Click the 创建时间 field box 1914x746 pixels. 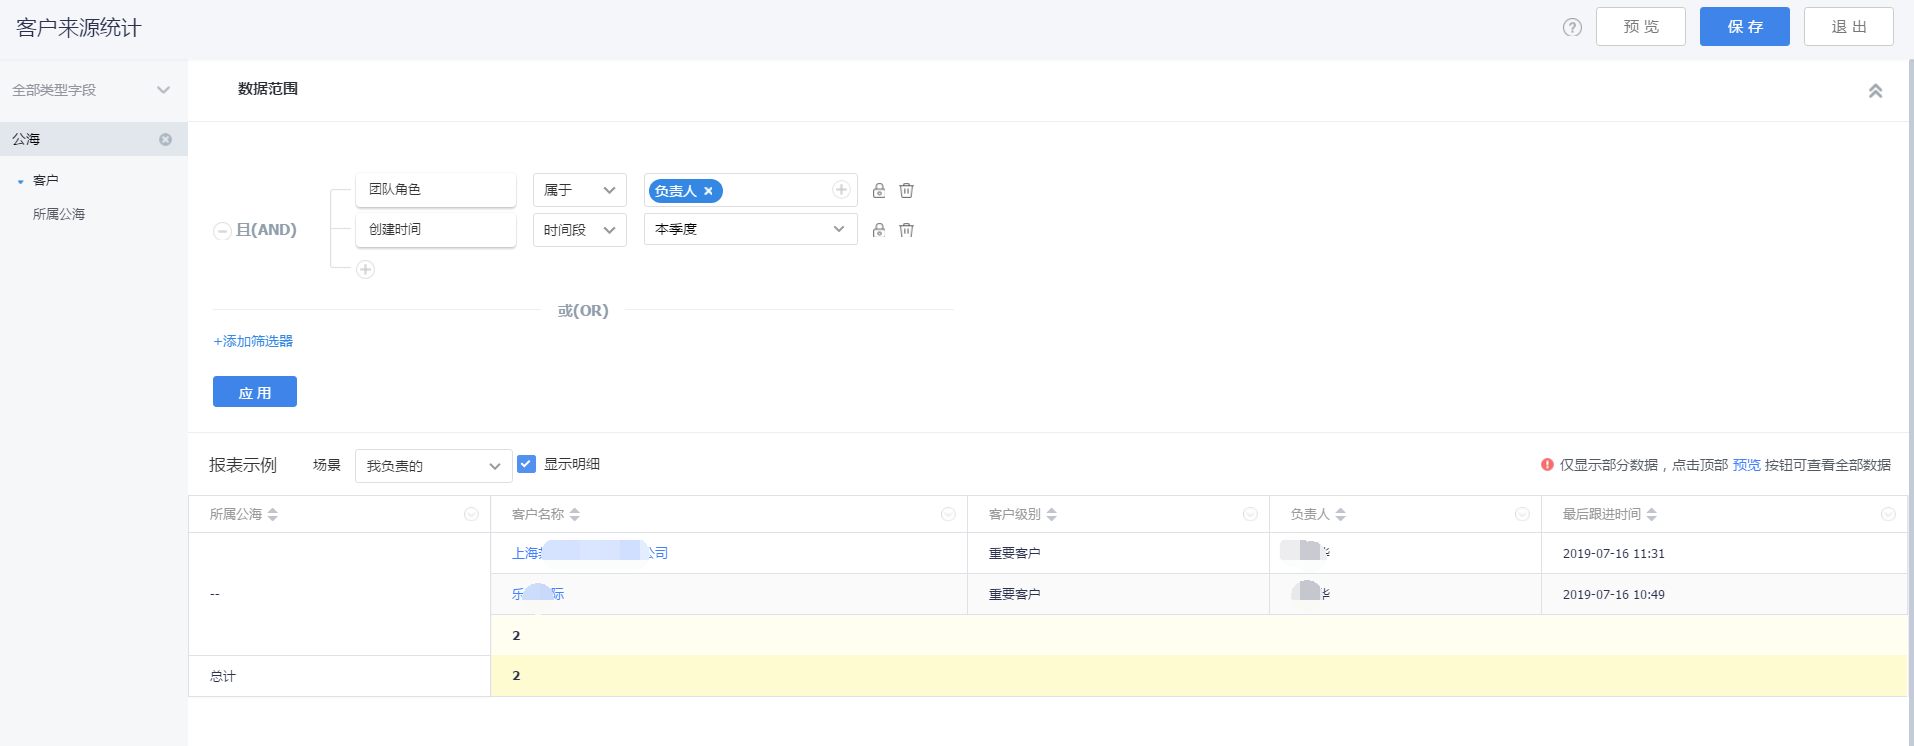coord(436,230)
